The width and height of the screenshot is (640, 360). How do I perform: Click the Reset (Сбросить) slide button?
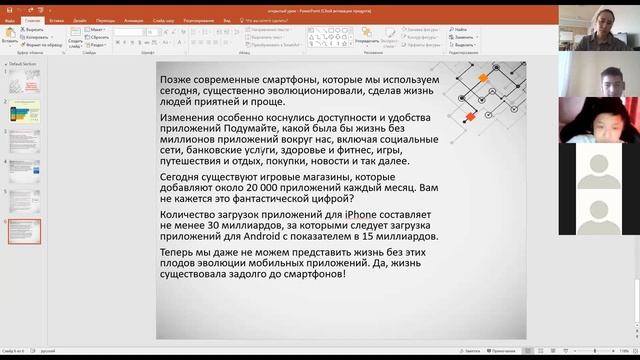pyautogui.click(x=97, y=37)
